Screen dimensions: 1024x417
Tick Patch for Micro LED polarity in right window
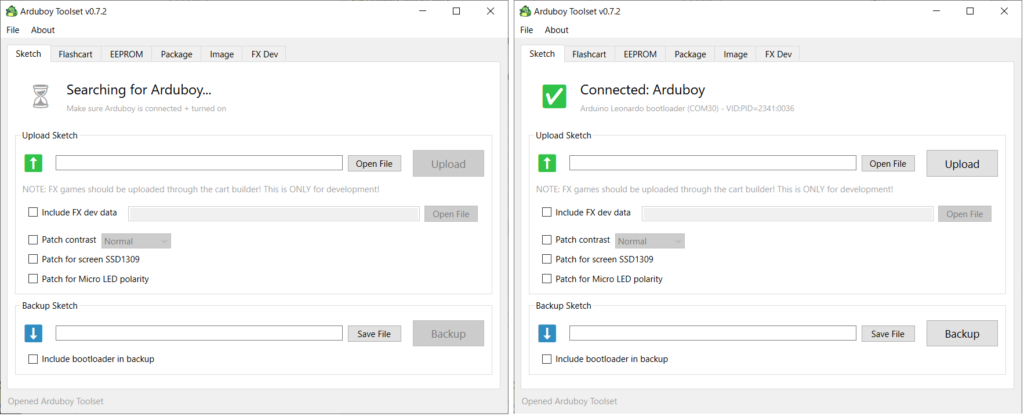coord(547,279)
